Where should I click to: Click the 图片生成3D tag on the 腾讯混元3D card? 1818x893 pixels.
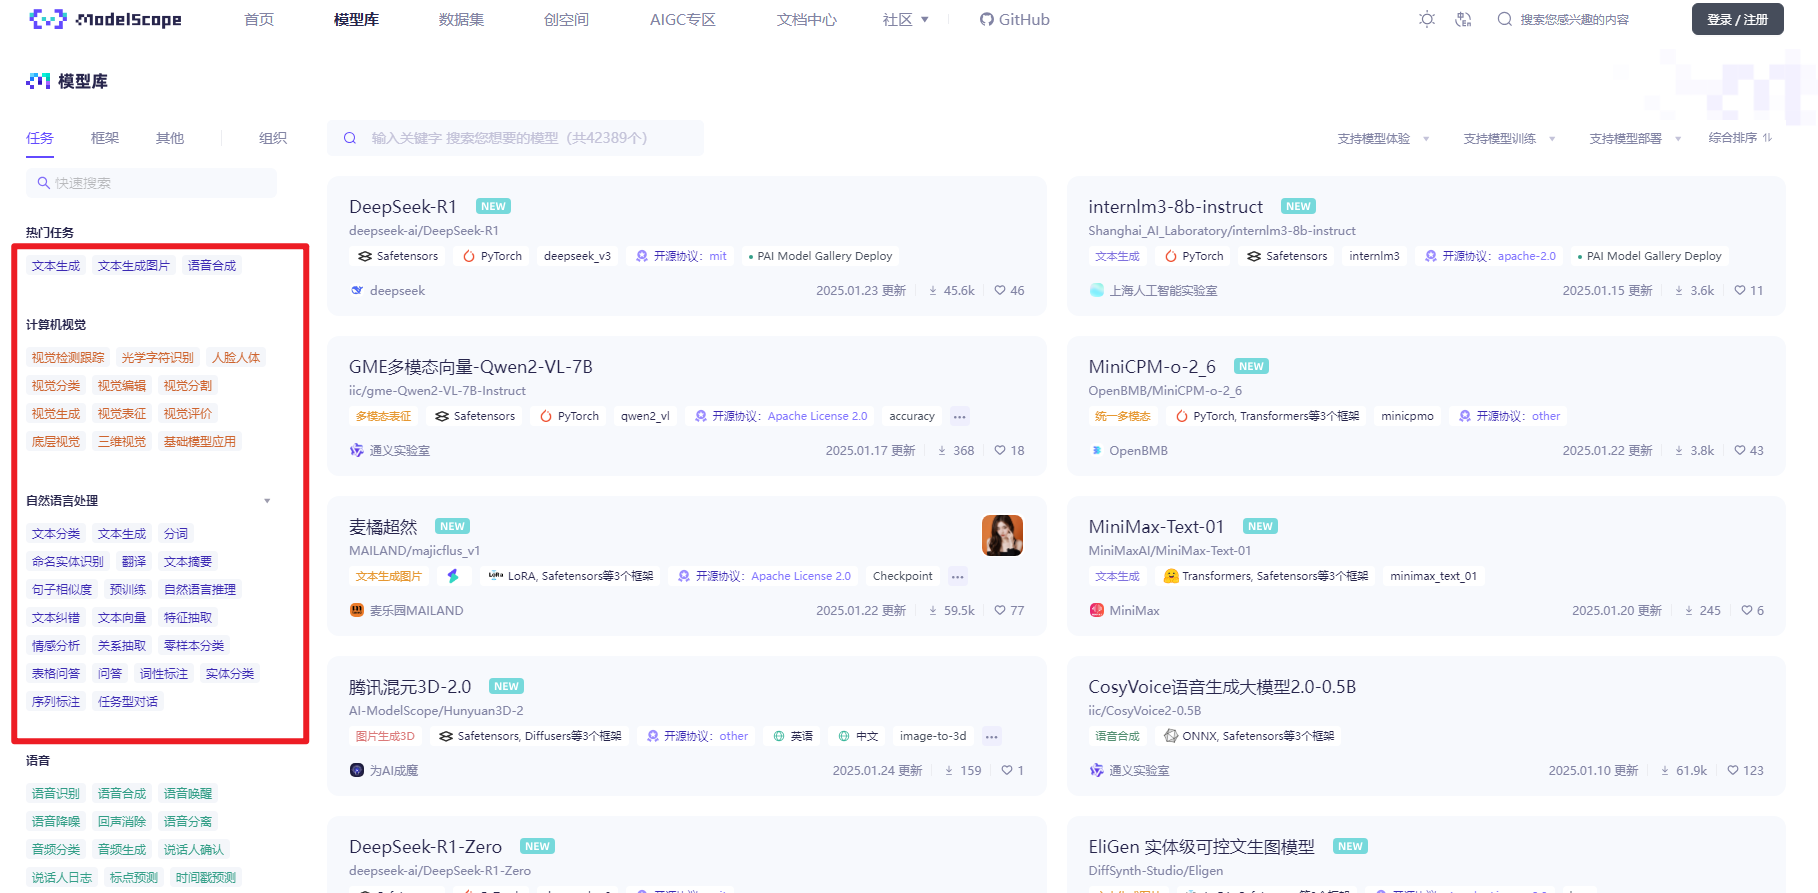click(385, 737)
